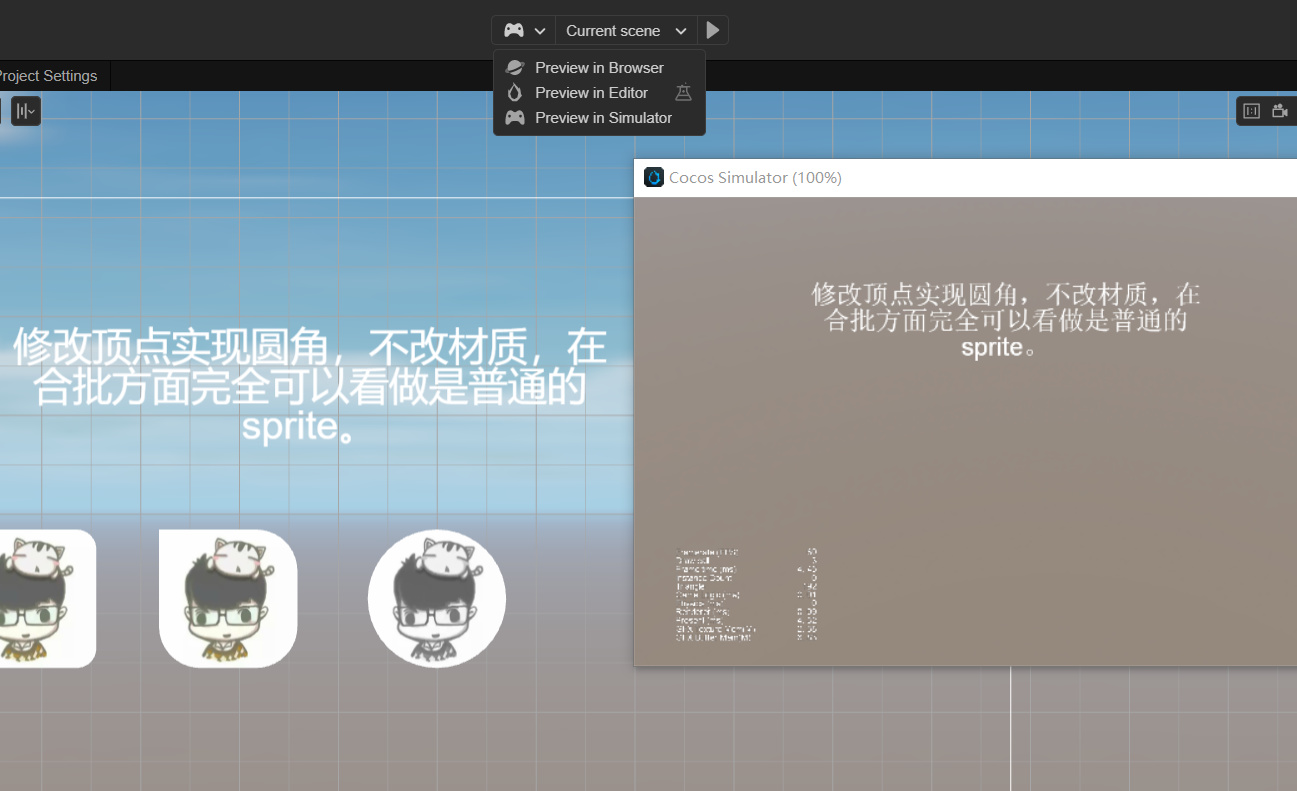Screen dimensions: 1297x791
Task: Click the Cocos Simulator window logo icon
Action: tap(654, 178)
